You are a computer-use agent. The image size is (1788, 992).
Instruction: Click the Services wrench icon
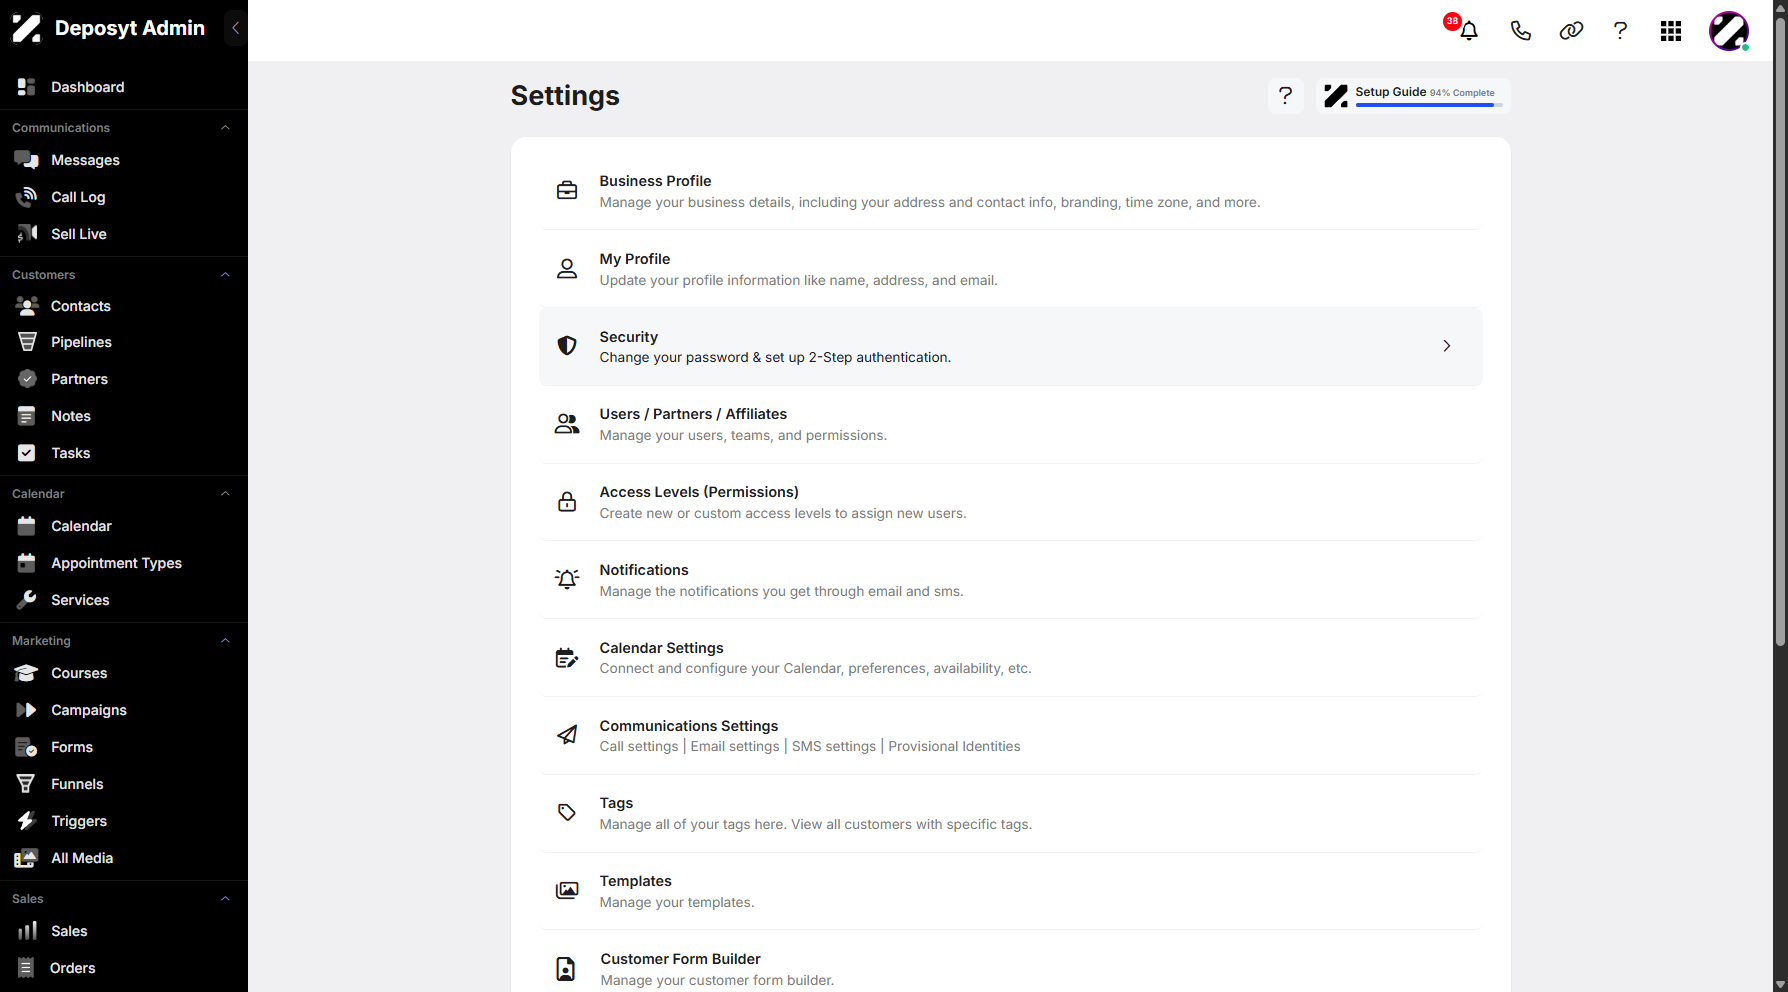tap(27, 600)
